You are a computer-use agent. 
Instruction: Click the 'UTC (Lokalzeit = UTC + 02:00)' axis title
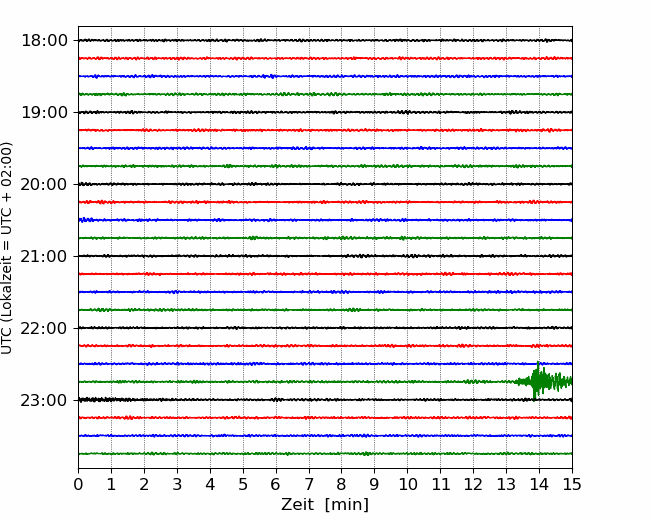coord(7,248)
